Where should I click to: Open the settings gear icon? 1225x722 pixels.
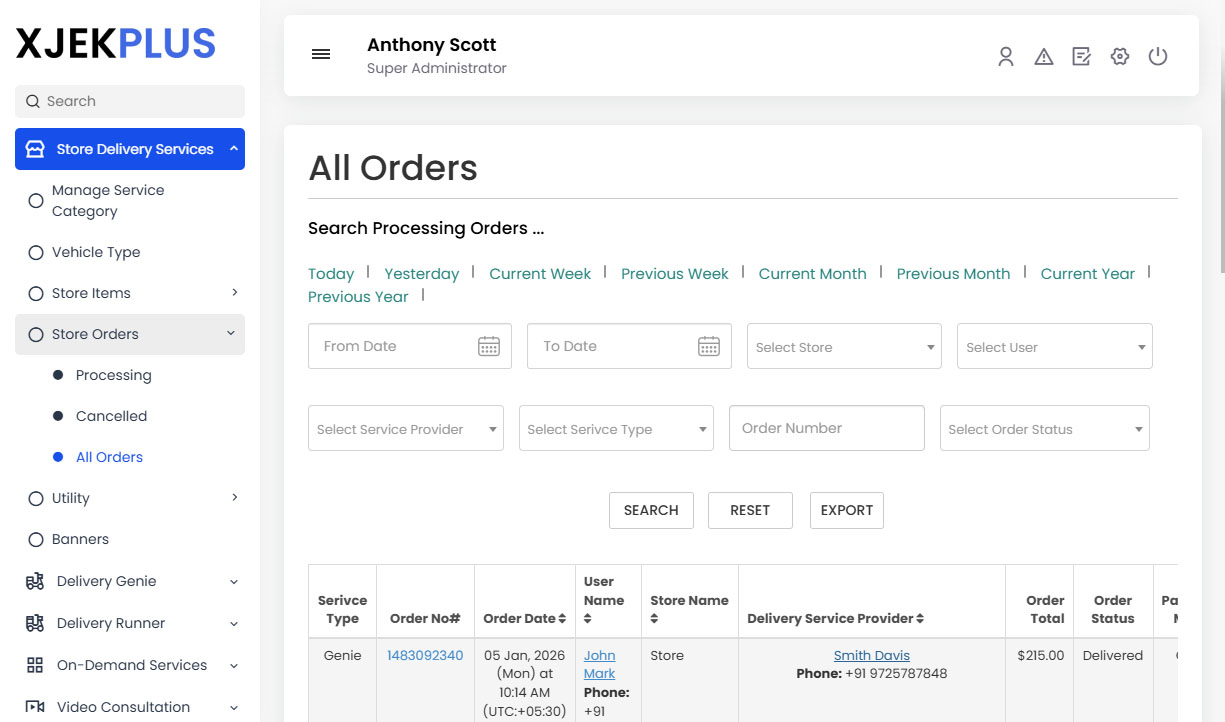(x=1119, y=57)
